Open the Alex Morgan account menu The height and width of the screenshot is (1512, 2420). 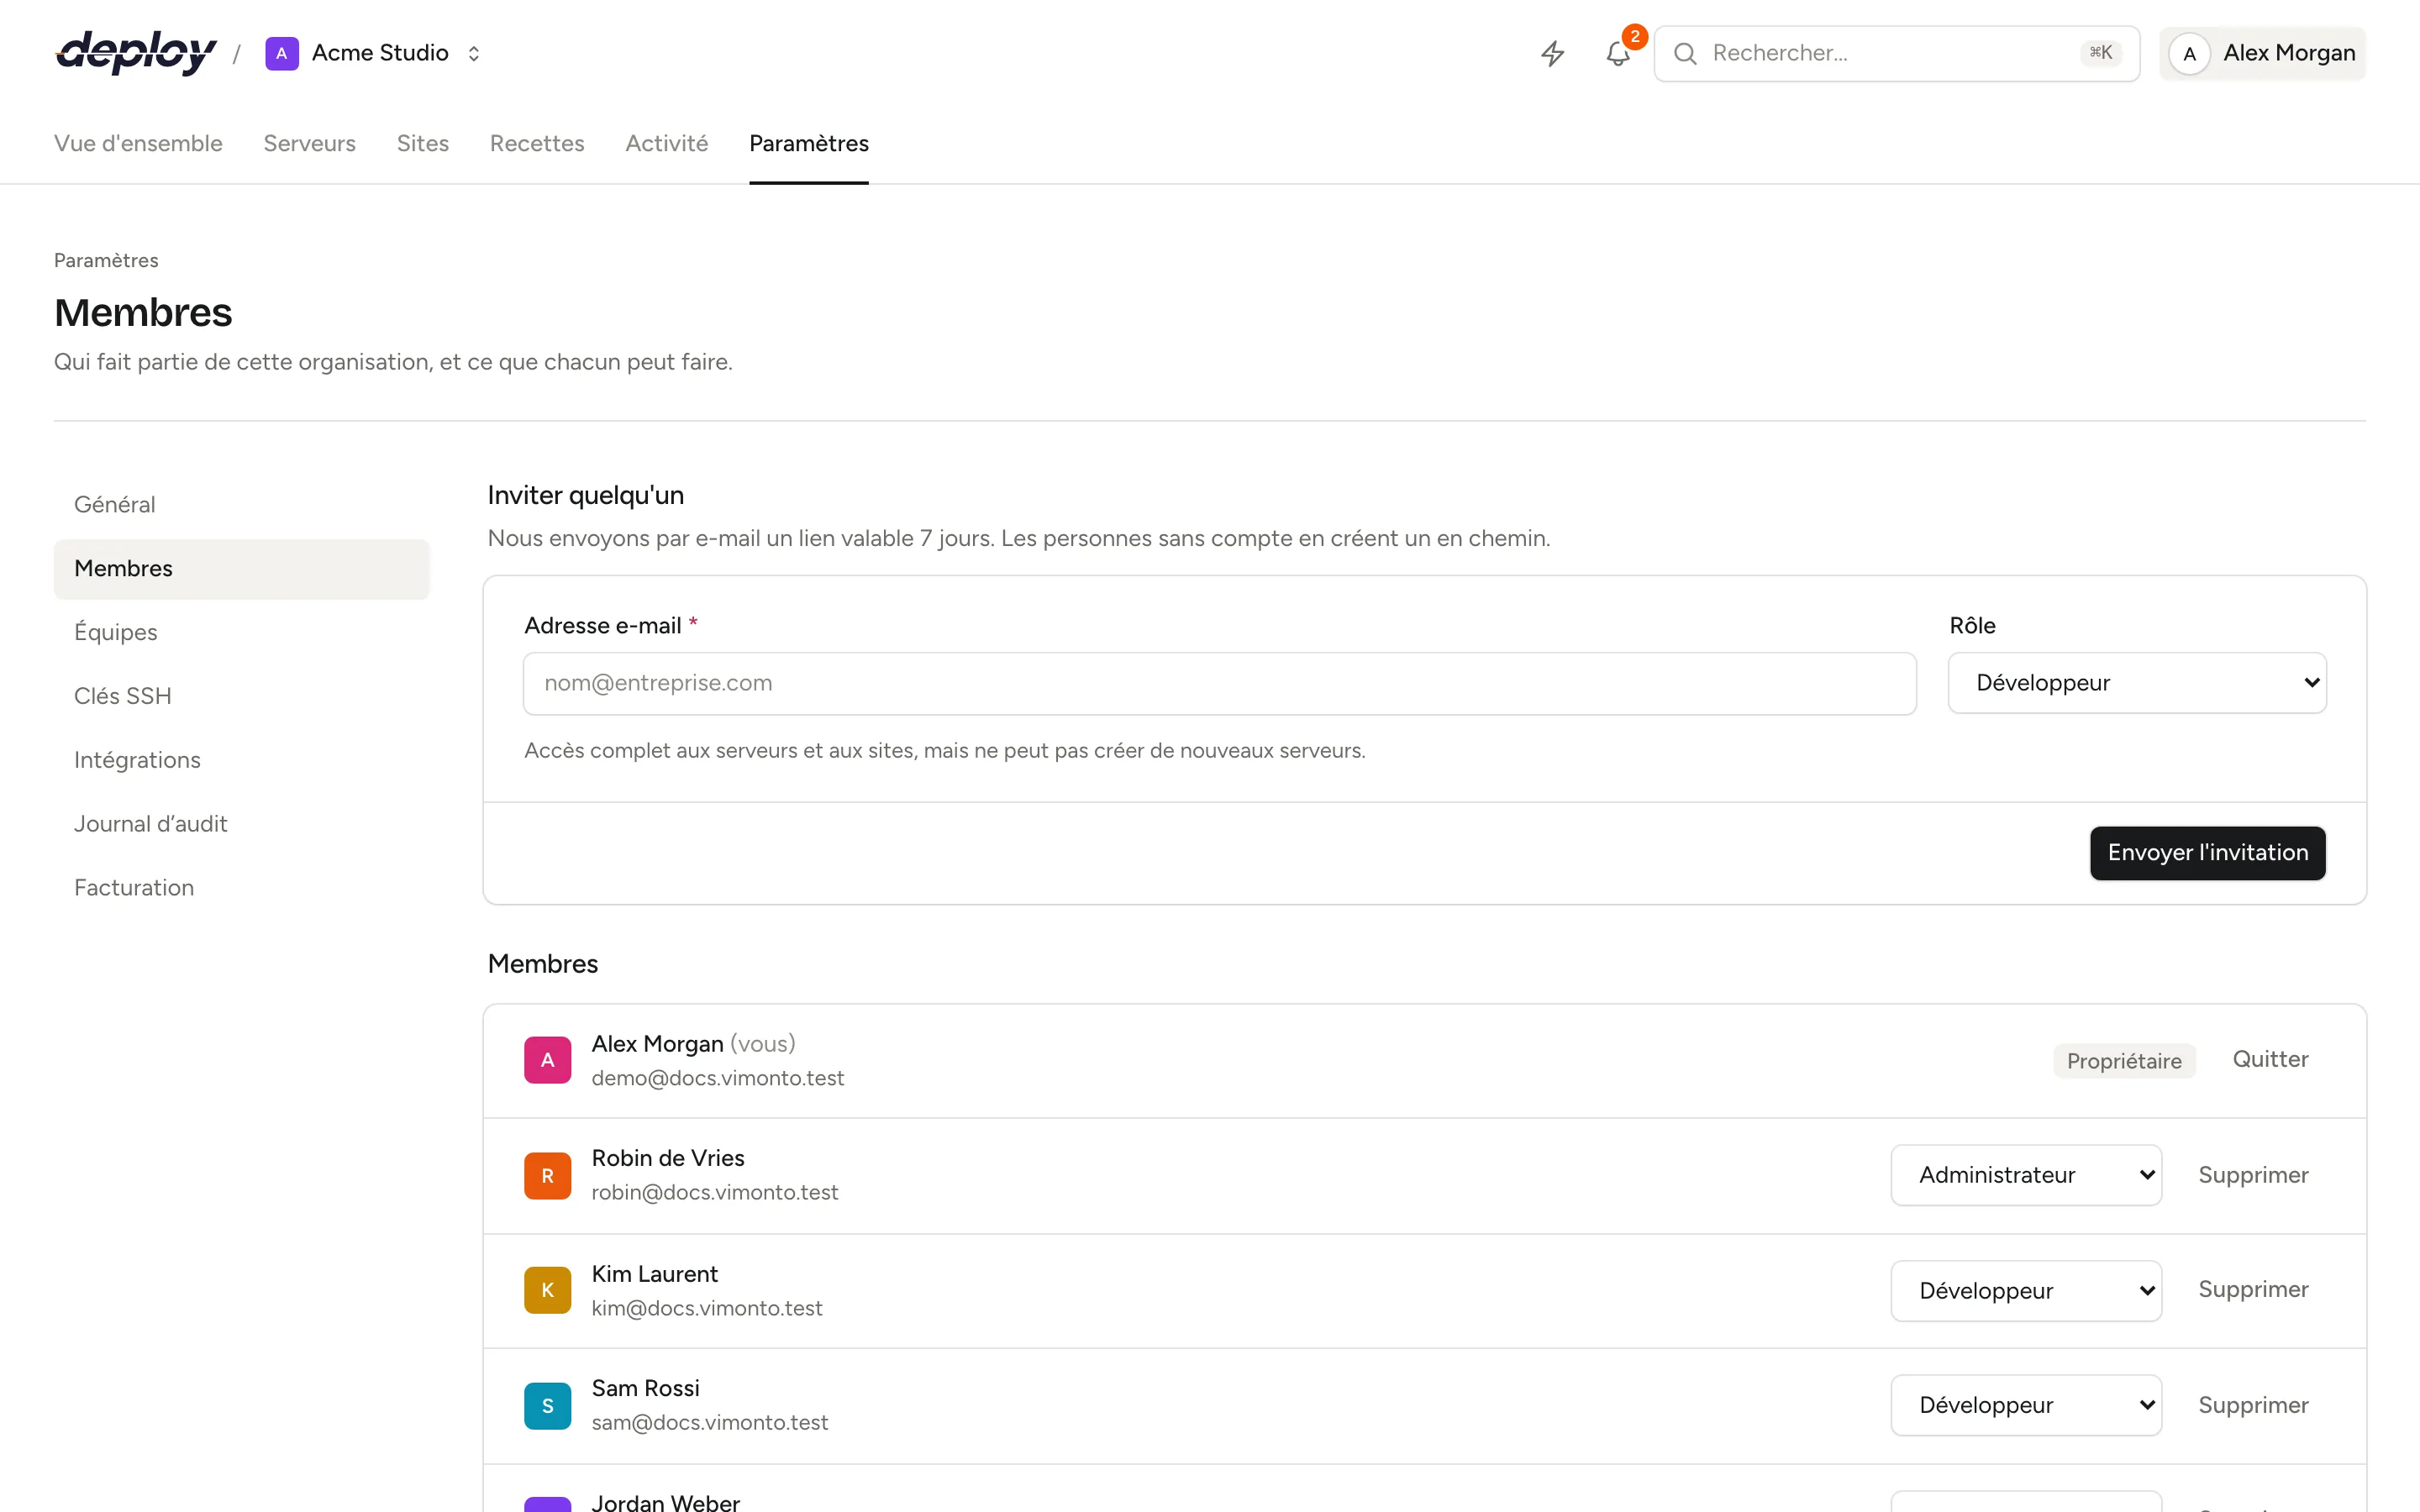point(2262,53)
